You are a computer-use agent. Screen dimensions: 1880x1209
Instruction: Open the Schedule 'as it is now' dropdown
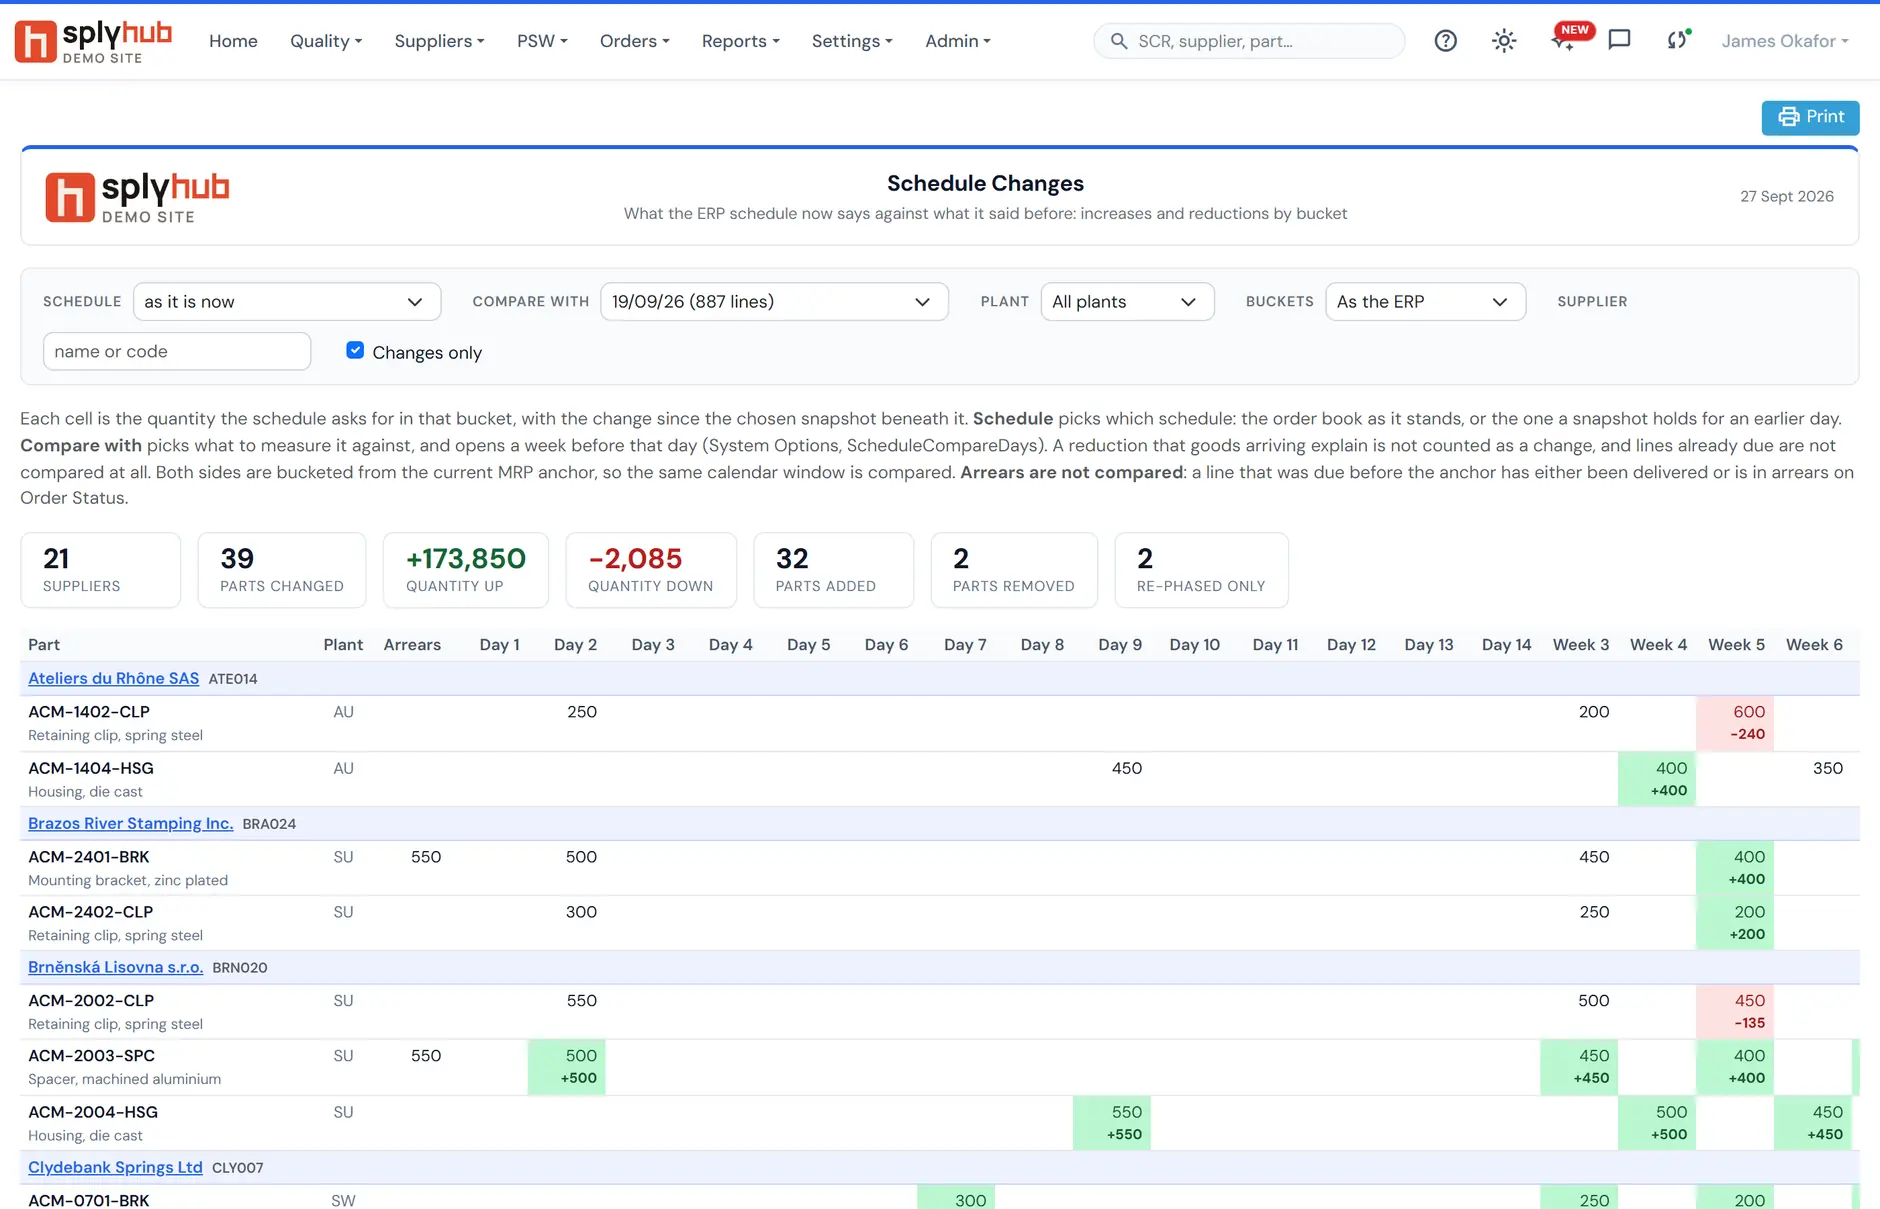coord(287,302)
